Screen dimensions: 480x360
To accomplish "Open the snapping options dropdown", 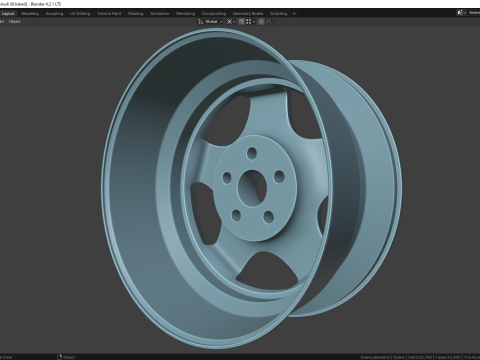I will (251, 22).
